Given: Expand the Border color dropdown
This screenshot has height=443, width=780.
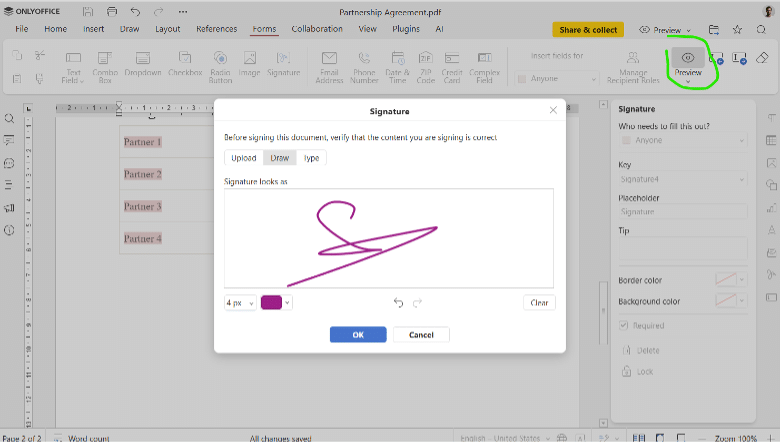Looking at the screenshot, I should coord(742,279).
